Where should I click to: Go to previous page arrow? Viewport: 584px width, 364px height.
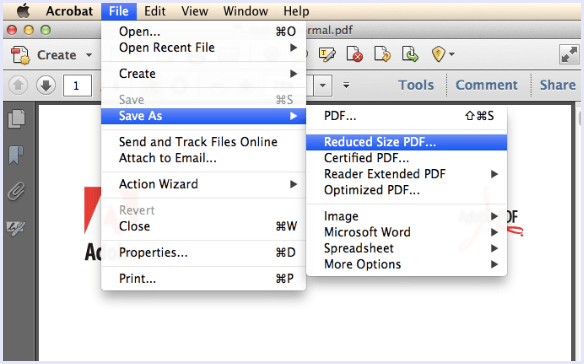click(18, 85)
